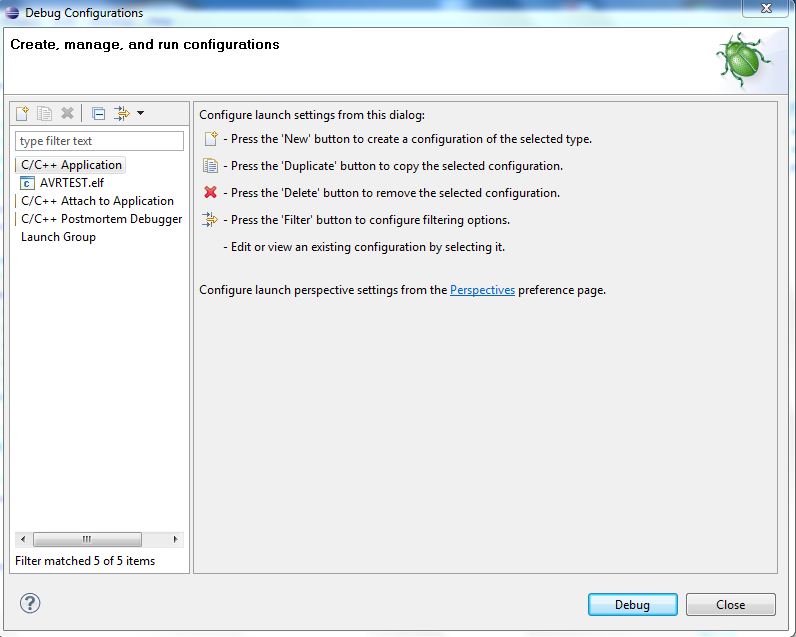Select the AVRTEST.elf configuration

click(x=72, y=183)
